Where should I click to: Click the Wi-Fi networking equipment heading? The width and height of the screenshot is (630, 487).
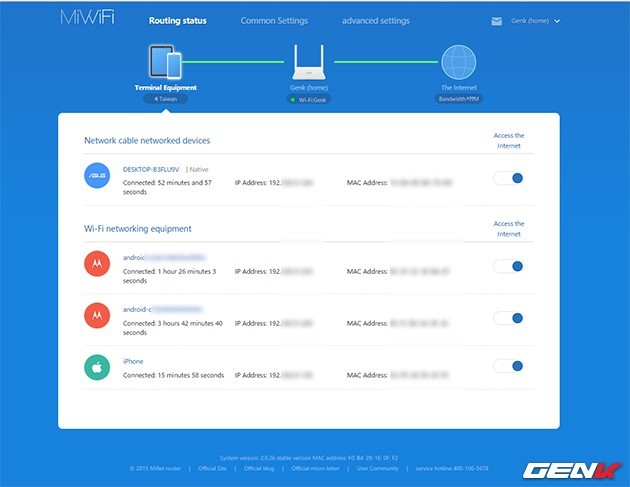tap(137, 229)
